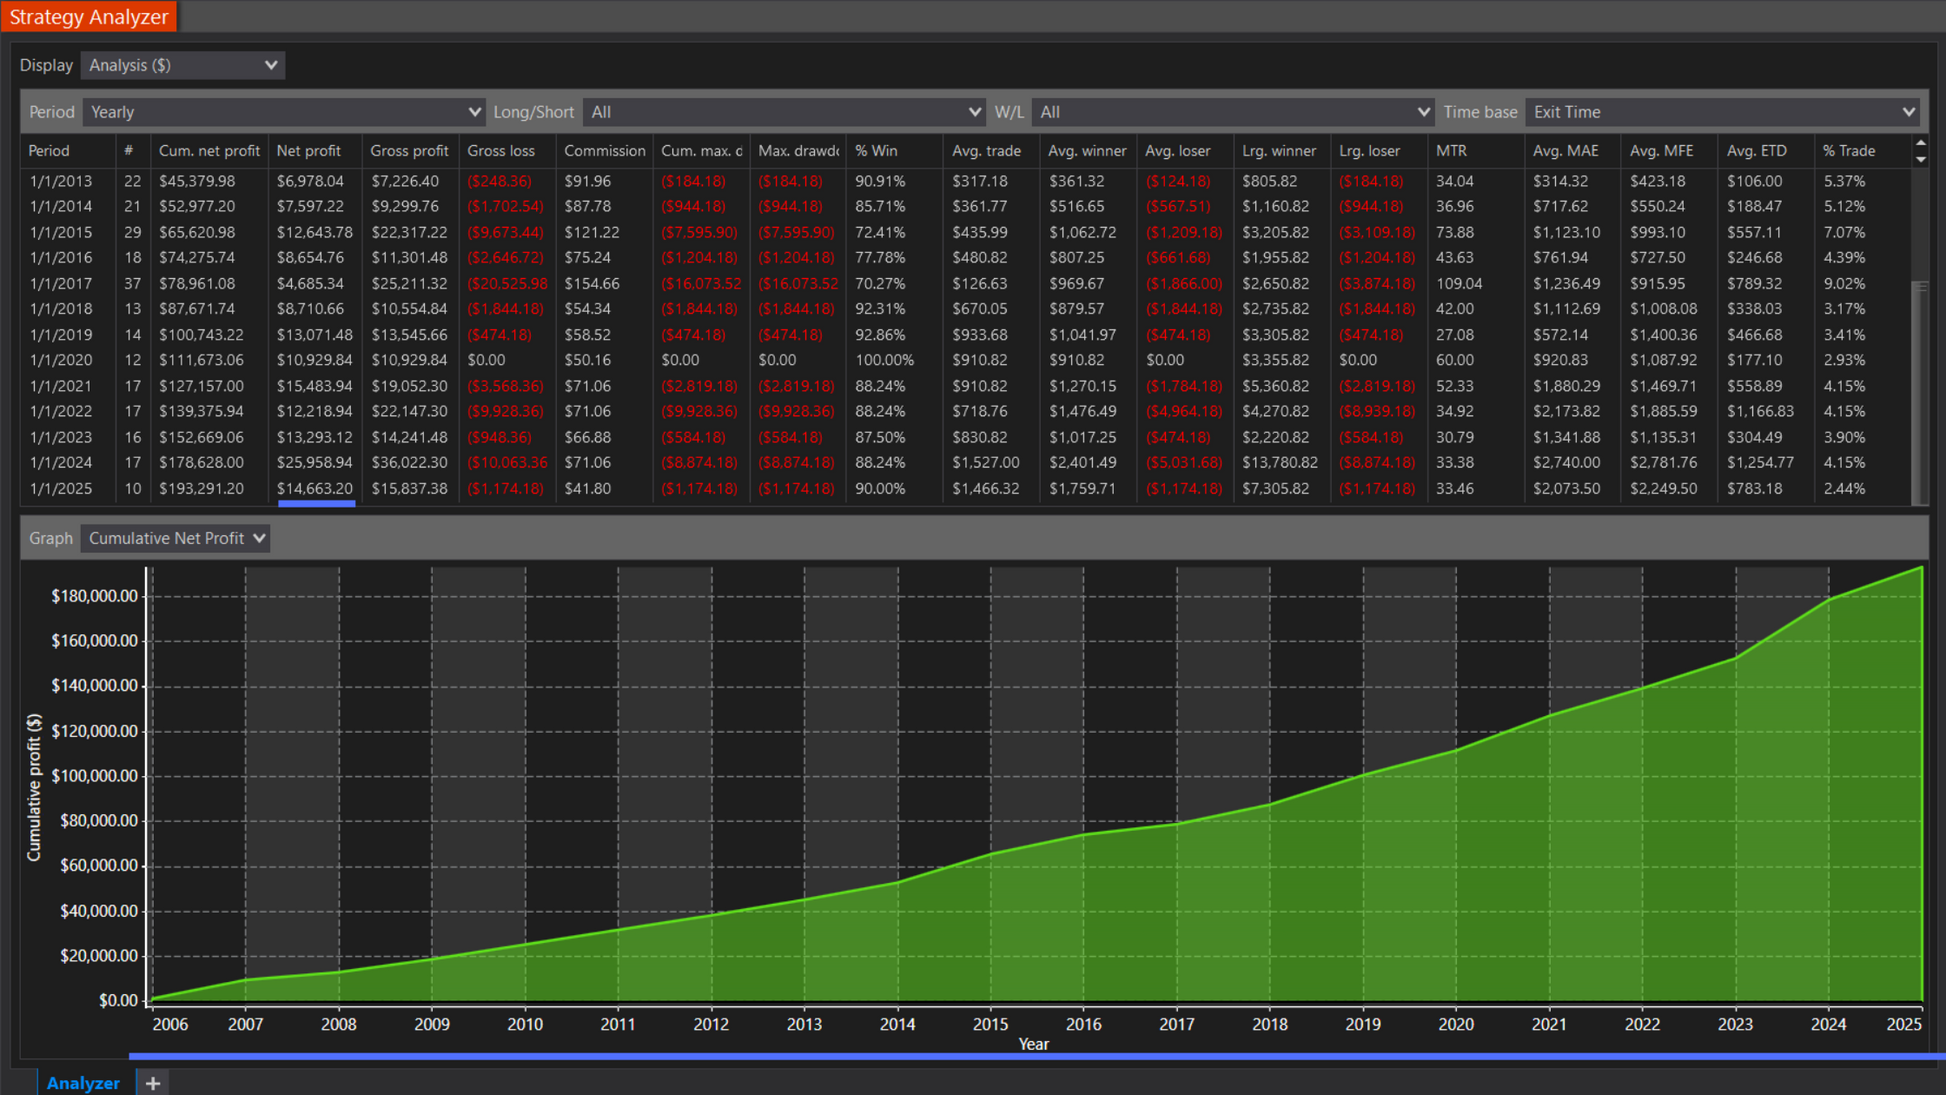Viewport: 1946px width, 1095px height.
Task: Select the 2025 net profit cell $14,663.20
Action: pos(315,489)
